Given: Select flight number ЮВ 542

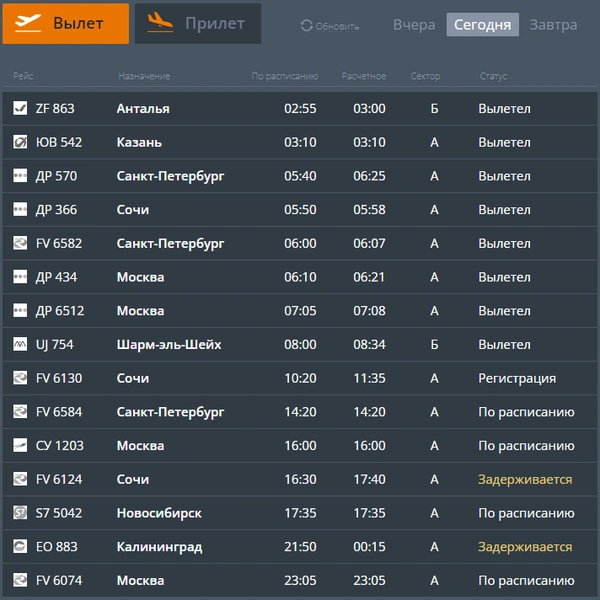Looking at the screenshot, I should click(x=59, y=142).
